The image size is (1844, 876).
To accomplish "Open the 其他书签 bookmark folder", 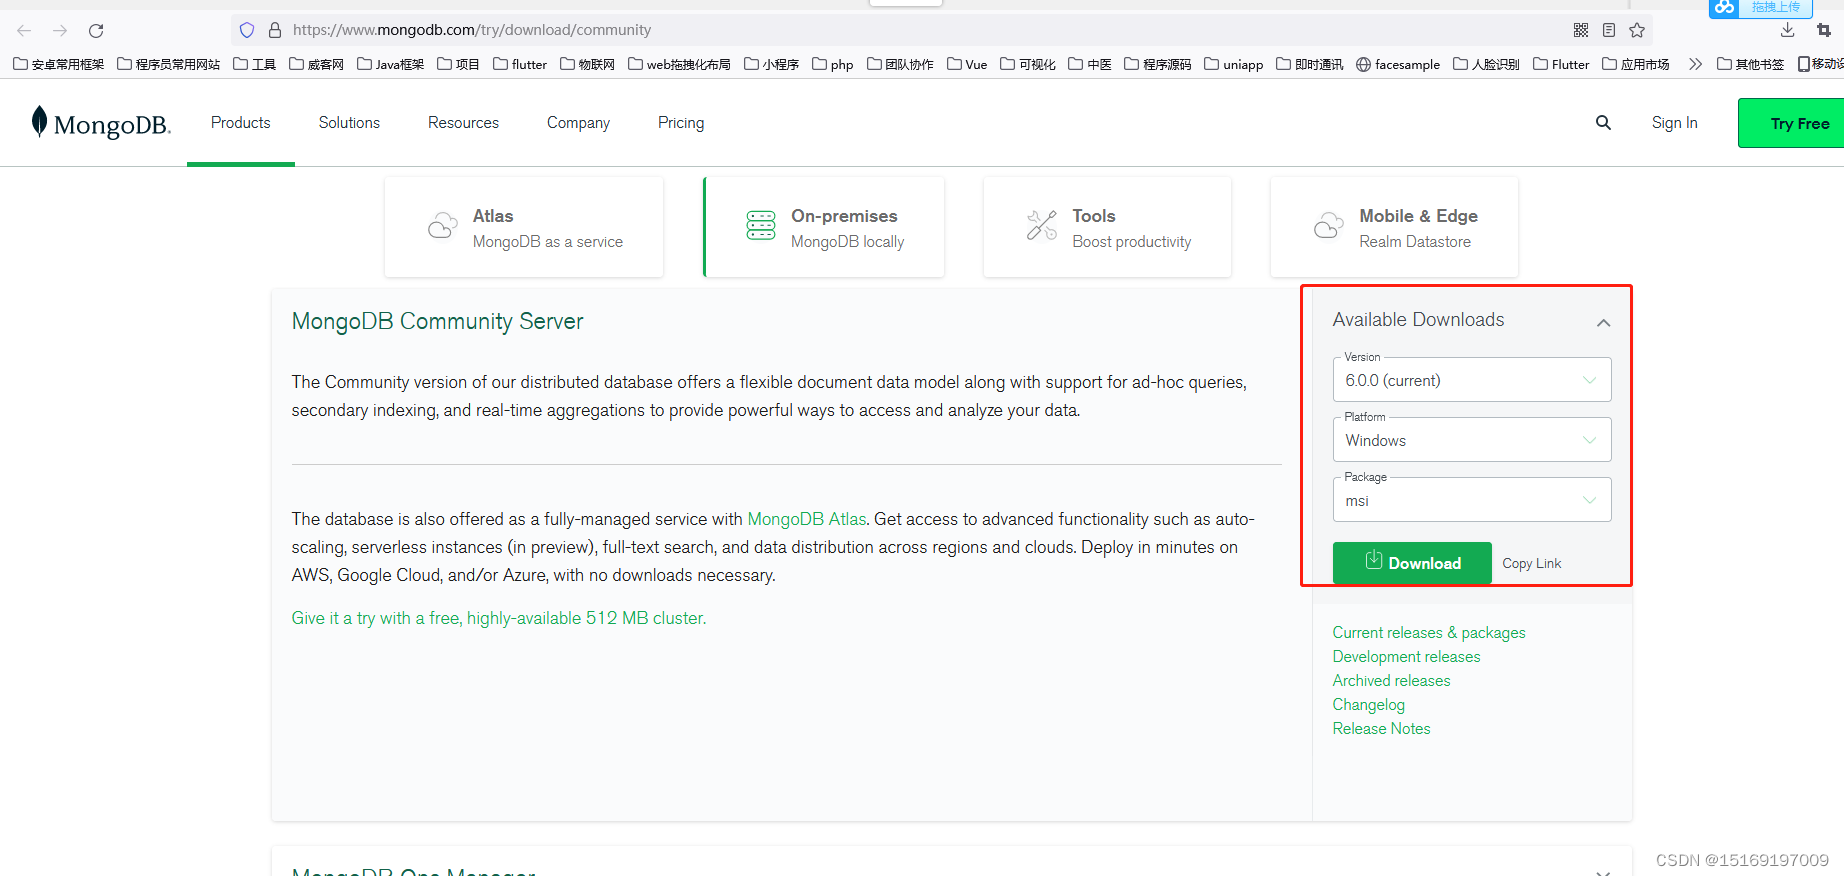I will (1750, 64).
